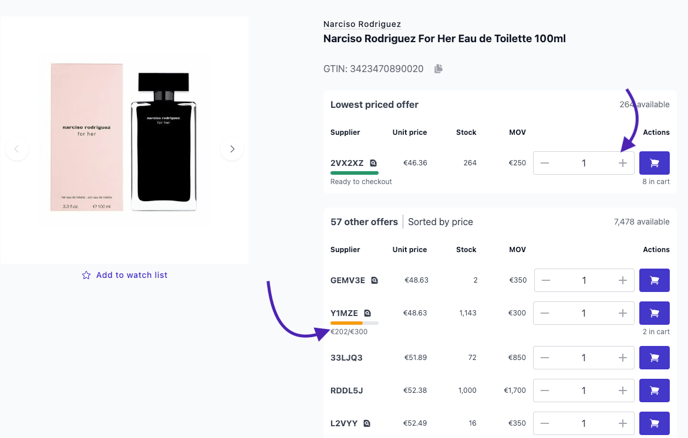Increase quantity for L2VYY offer
The width and height of the screenshot is (688, 438).
tap(623, 423)
